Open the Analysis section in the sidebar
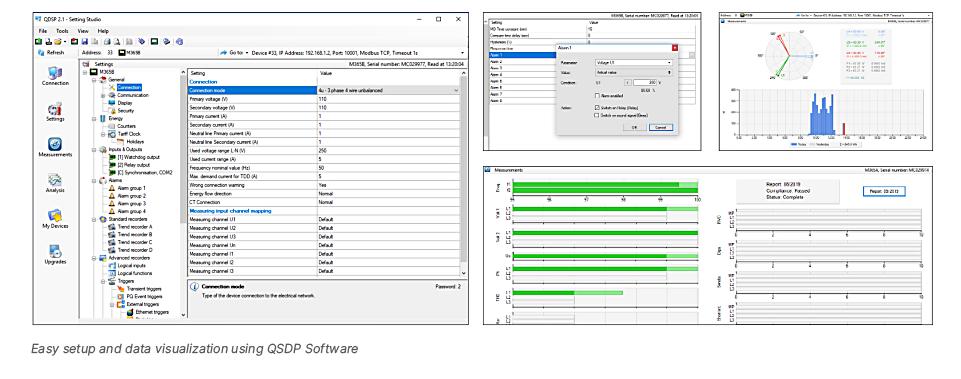The image size is (961, 379). pos(55,183)
